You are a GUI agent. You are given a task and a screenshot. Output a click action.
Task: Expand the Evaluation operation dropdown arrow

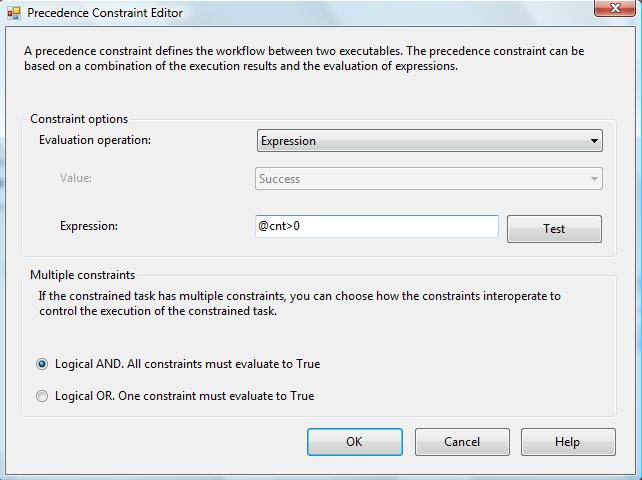coord(594,141)
